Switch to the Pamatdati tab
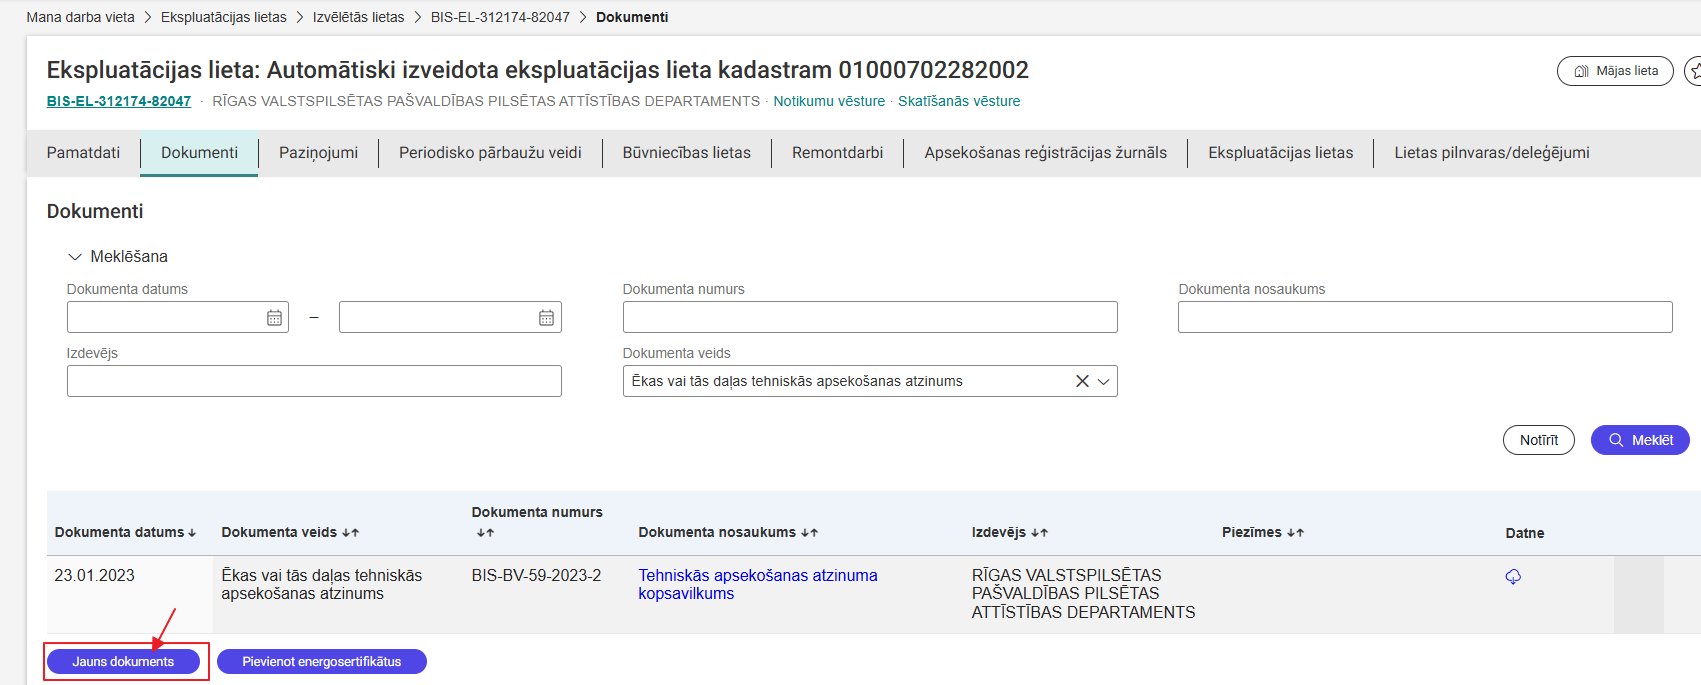 pyautogui.click(x=83, y=153)
